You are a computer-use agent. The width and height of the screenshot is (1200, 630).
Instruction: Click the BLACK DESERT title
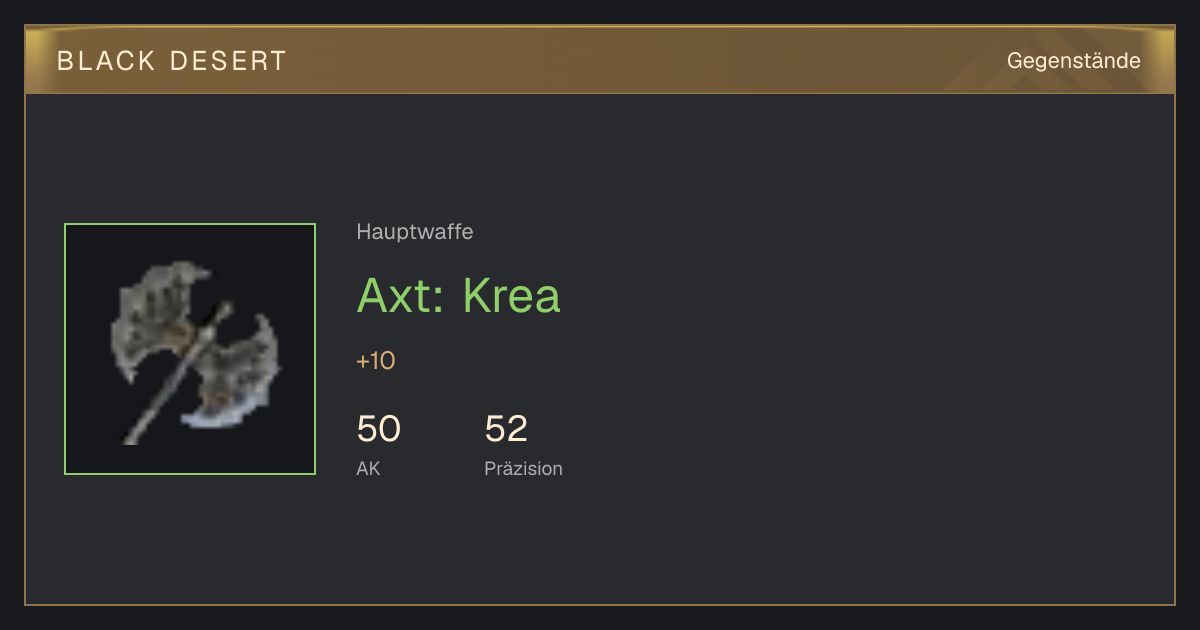pos(172,61)
